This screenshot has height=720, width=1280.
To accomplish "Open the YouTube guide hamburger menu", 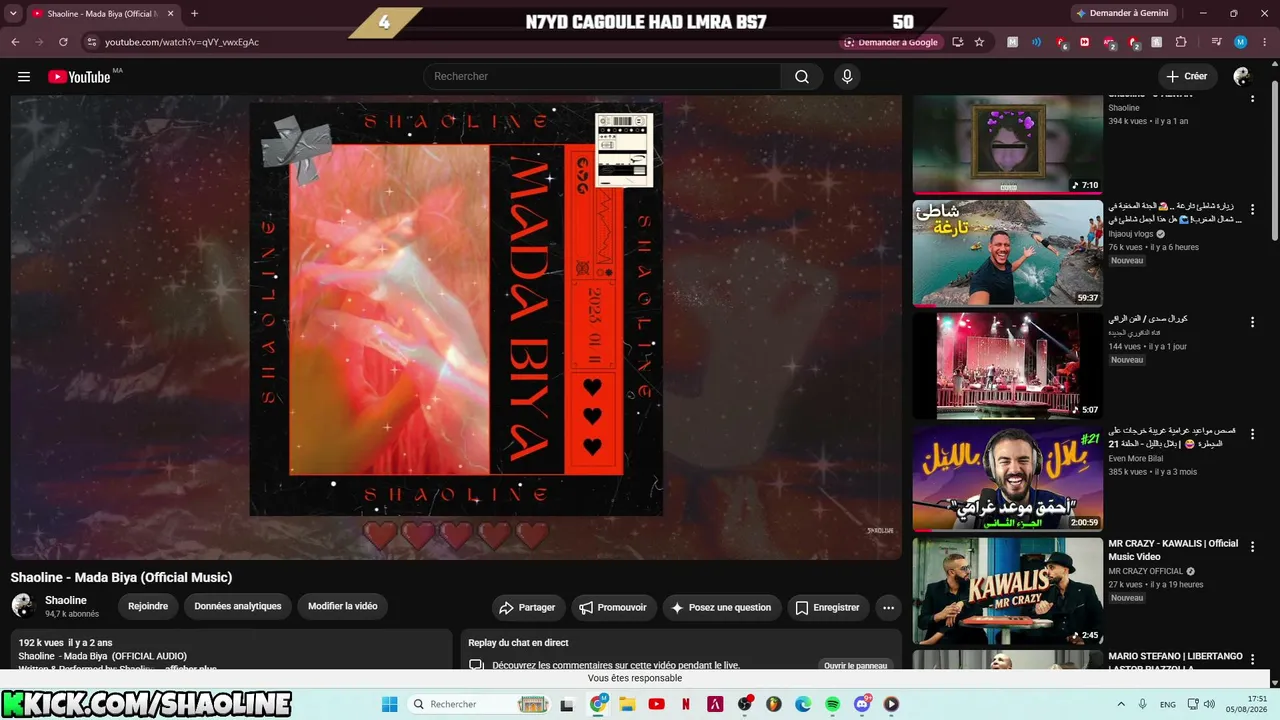I will pos(24,77).
